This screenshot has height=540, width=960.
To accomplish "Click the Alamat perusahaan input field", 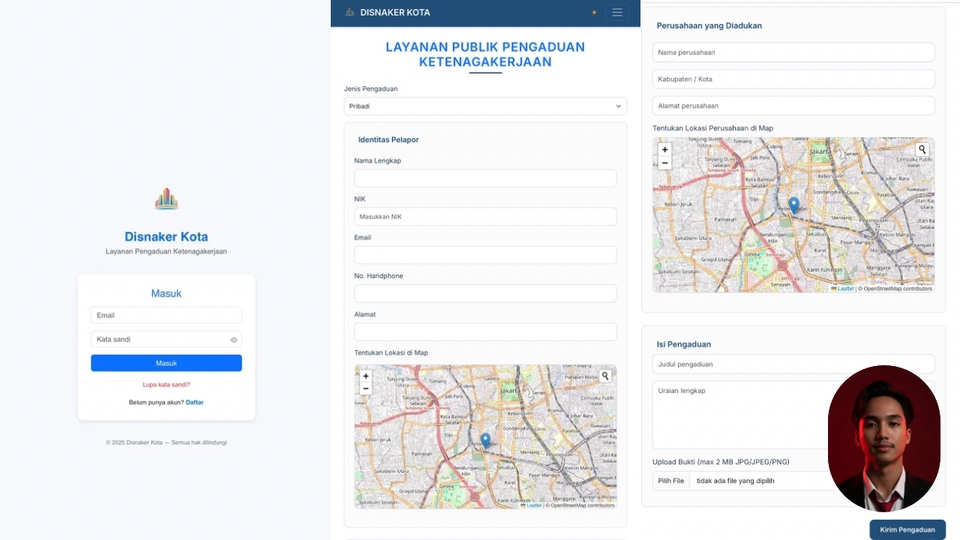I will (793, 106).
